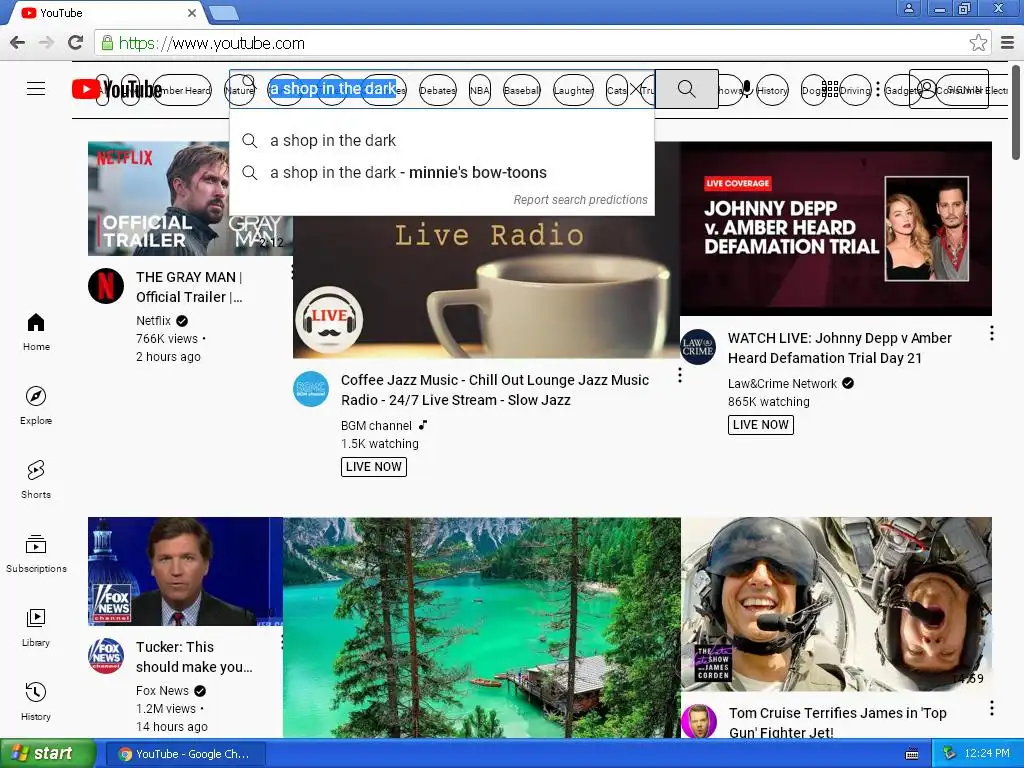Open options for Coffee Jazz Music video
The image size is (1024, 768).
[680, 376]
